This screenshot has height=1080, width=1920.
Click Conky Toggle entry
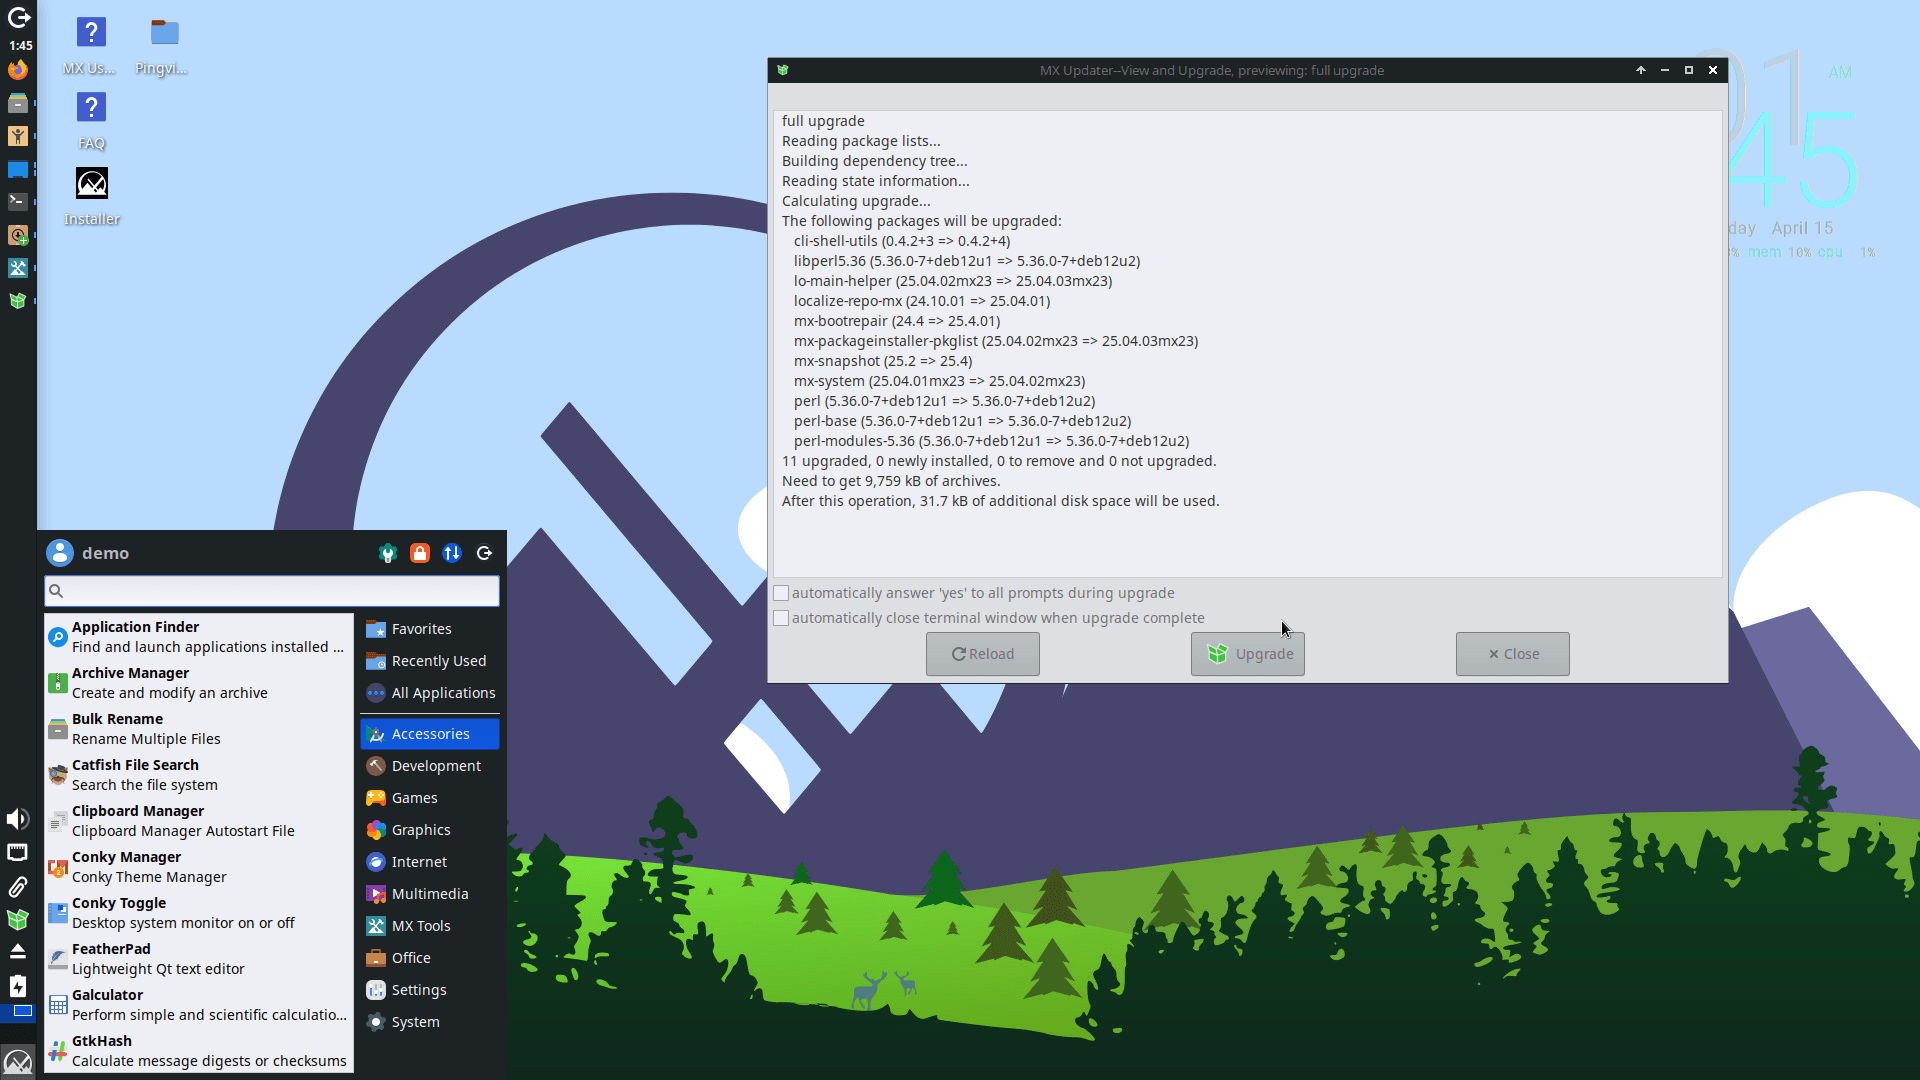[199, 913]
